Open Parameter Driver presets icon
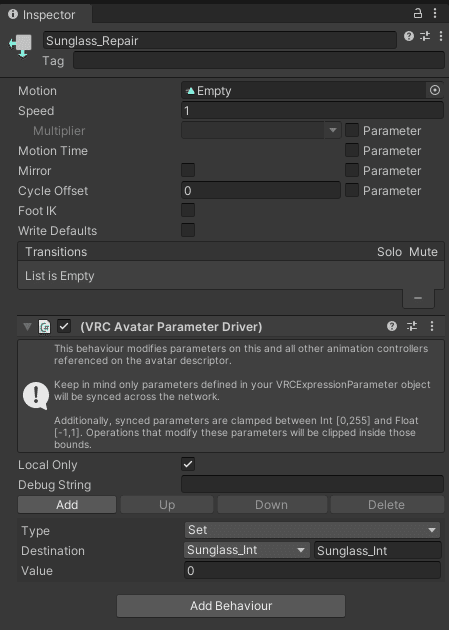This screenshot has height=630, width=449. [x=412, y=326]
